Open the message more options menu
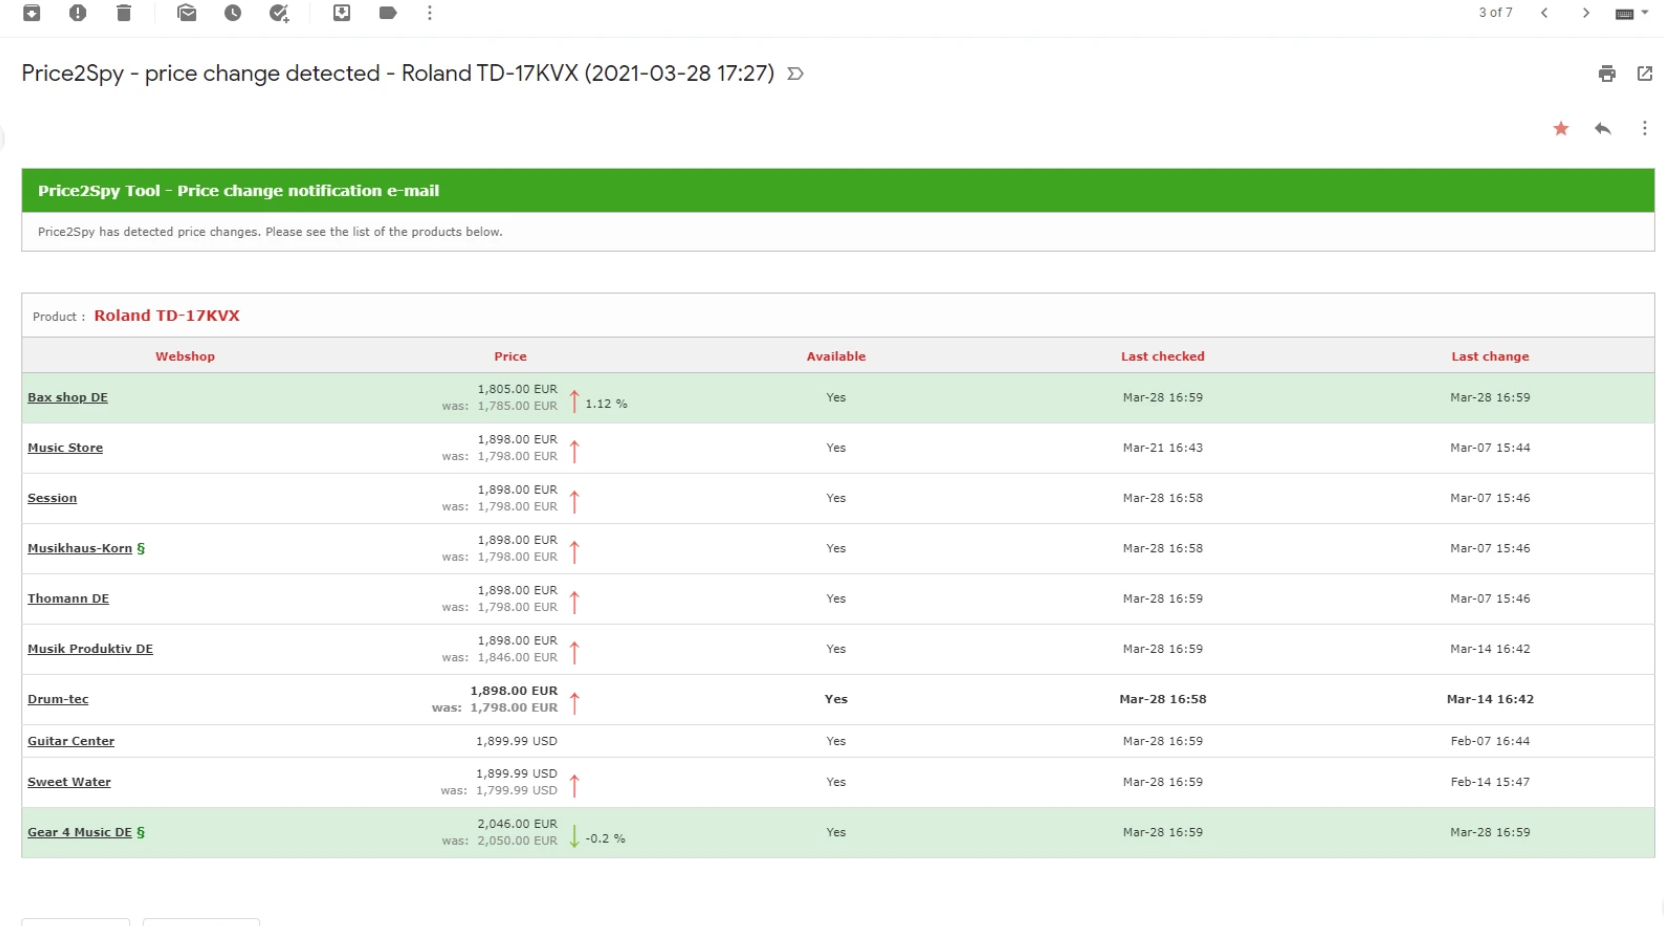 (1645, 129)
